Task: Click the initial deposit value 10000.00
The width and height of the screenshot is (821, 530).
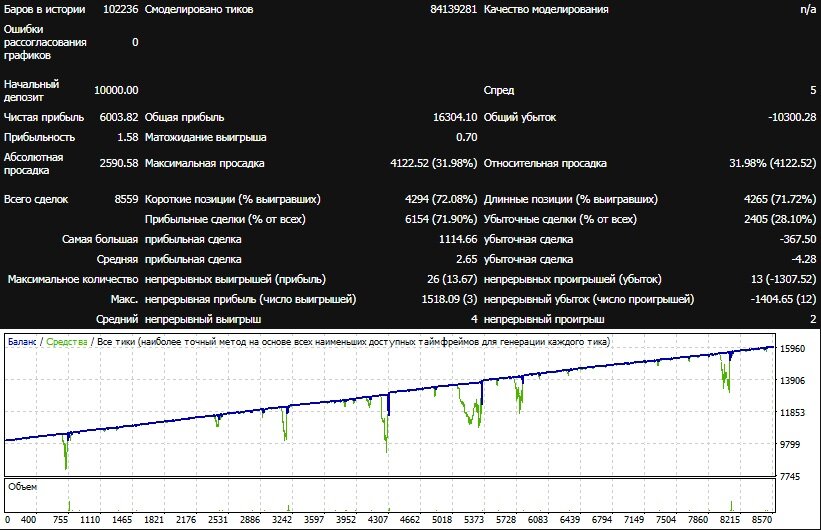Action: tap(116, 90)
